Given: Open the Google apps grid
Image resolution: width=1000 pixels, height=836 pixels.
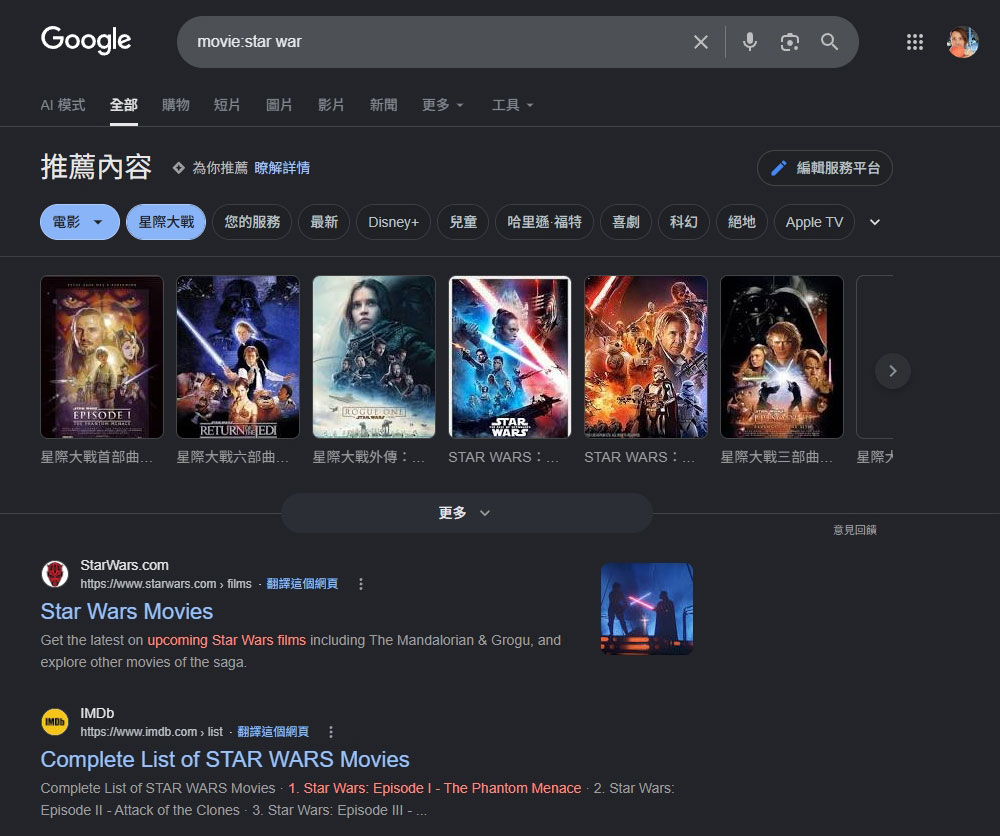Looking at the screenshot, I should (915, 42).
